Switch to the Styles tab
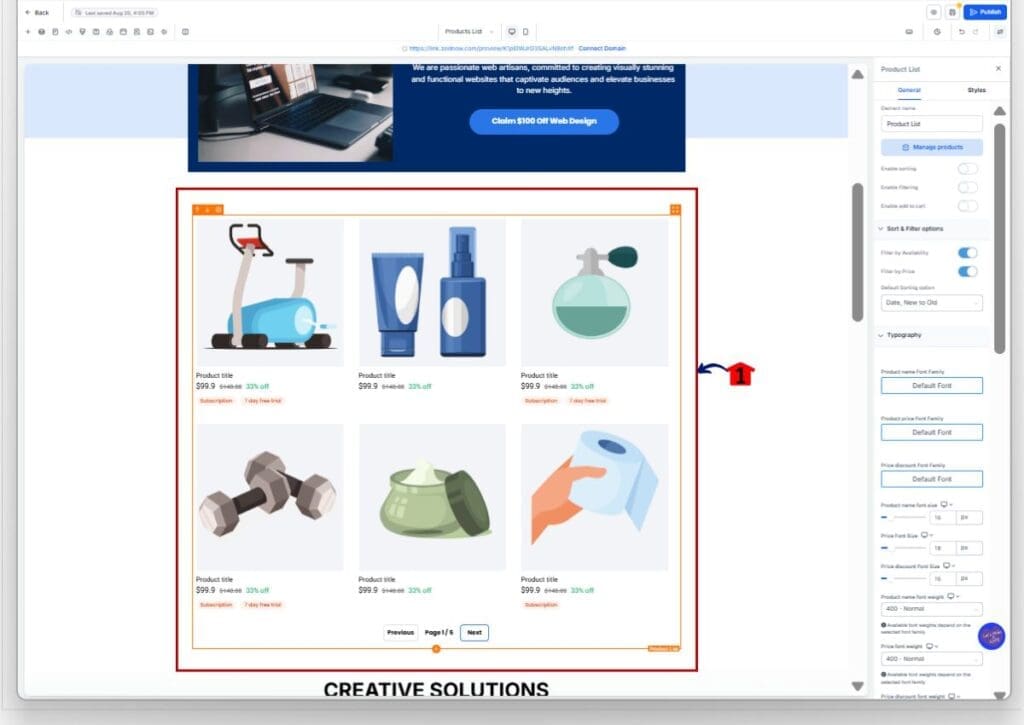 tap(976, 90)
